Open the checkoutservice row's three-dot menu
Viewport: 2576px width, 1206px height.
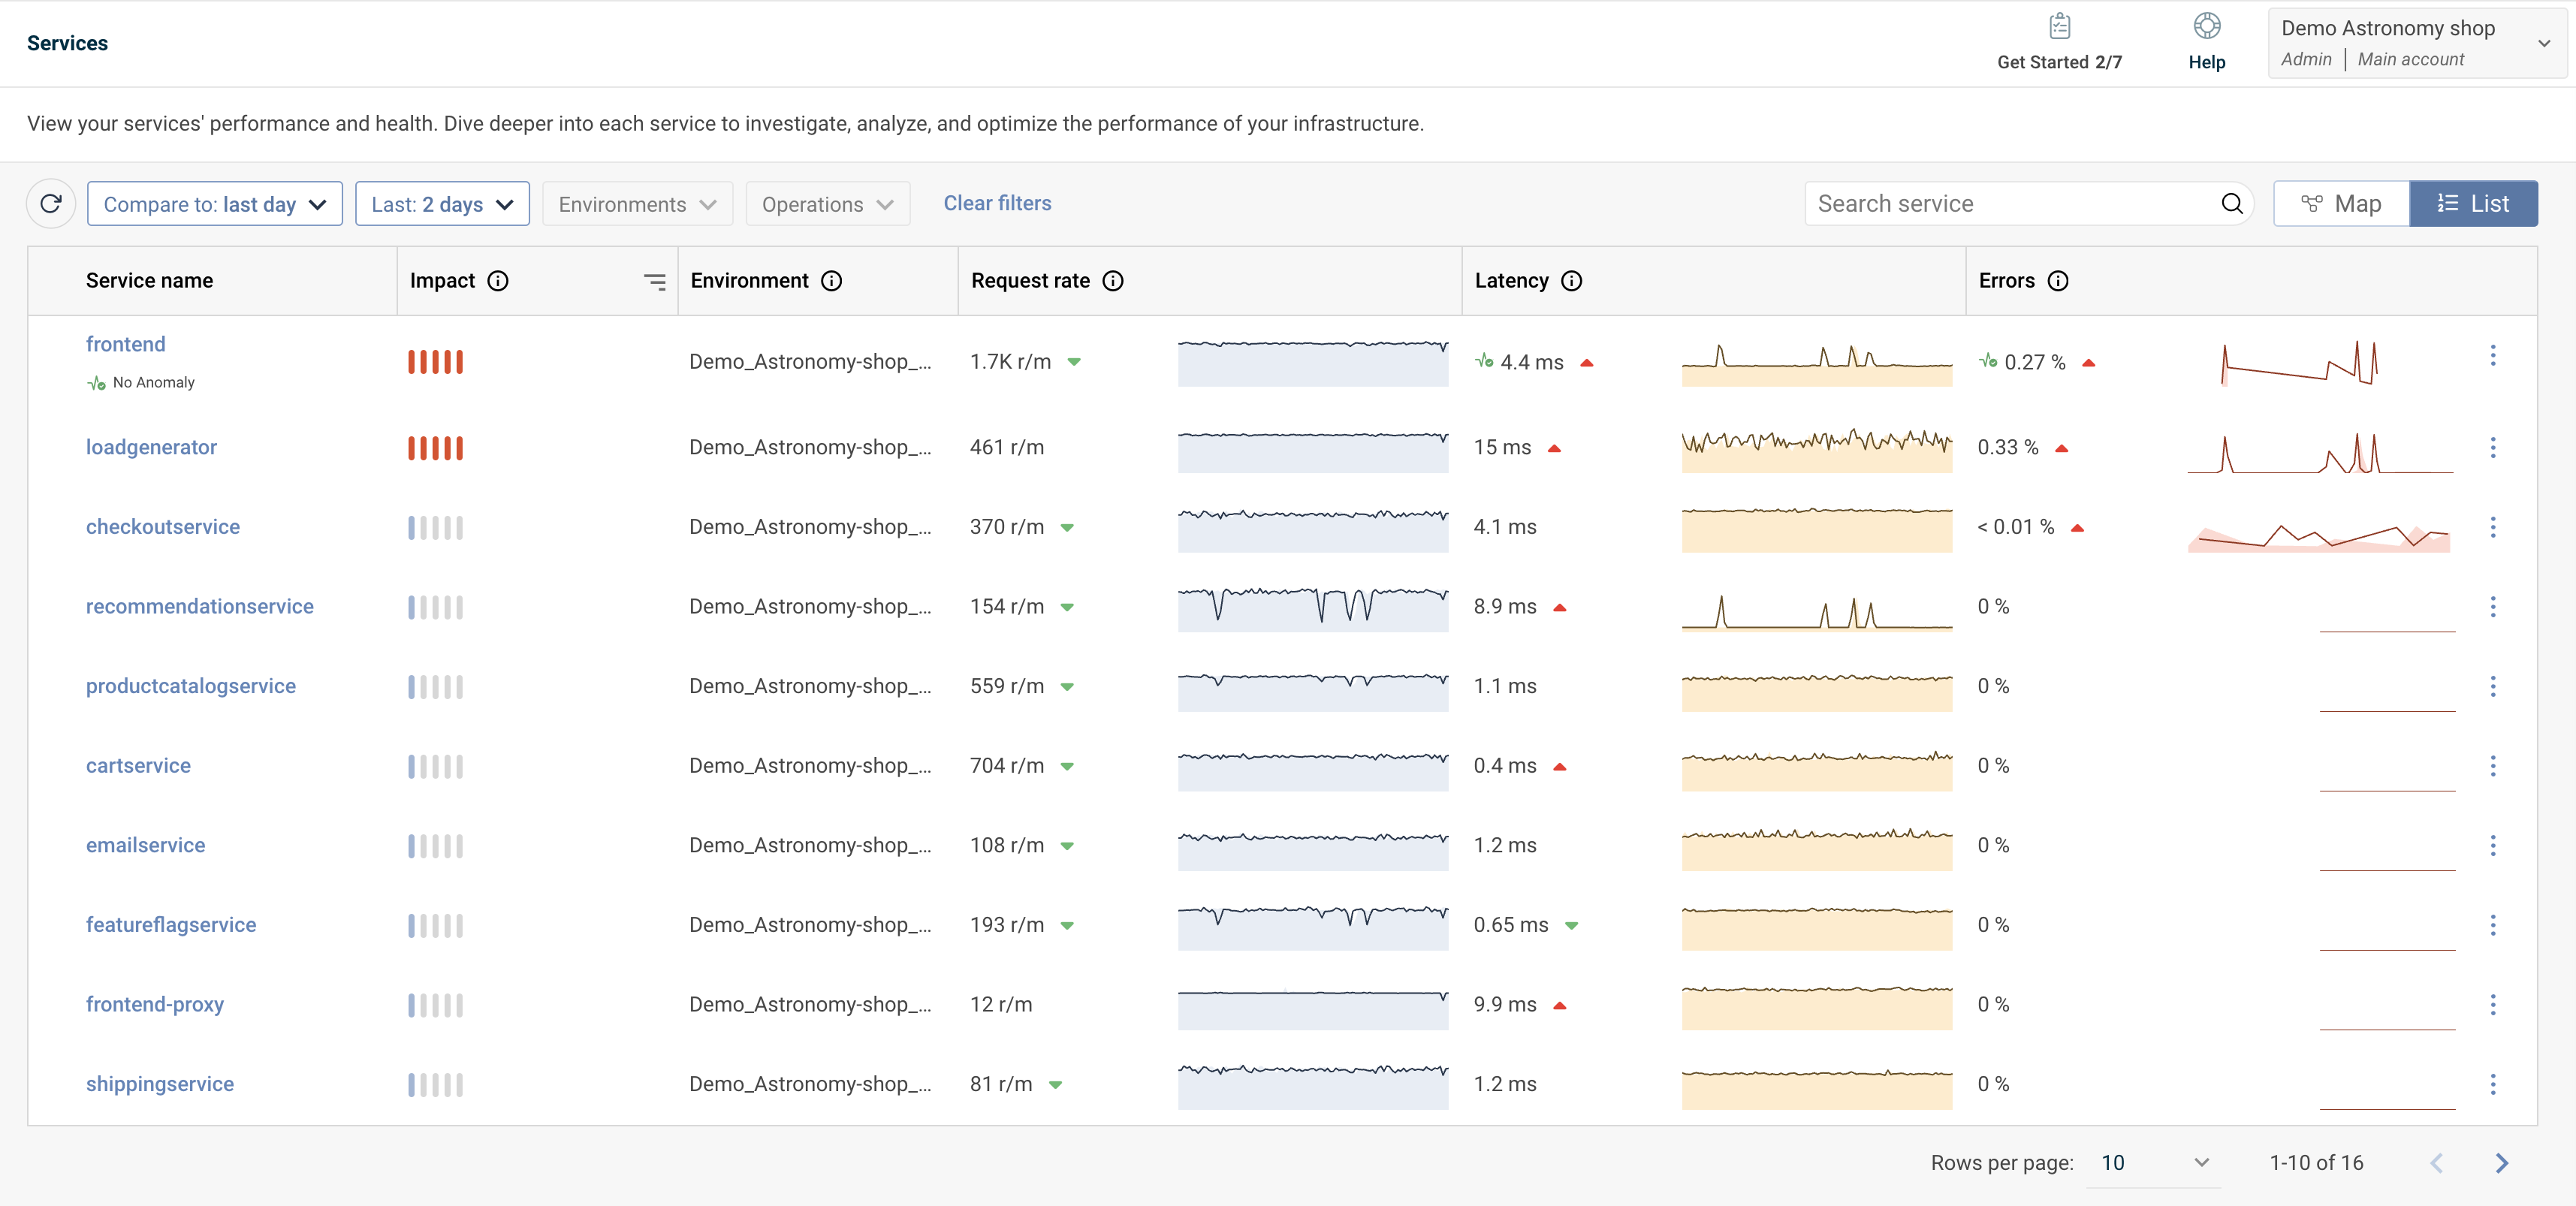(x=2492, y=527)
